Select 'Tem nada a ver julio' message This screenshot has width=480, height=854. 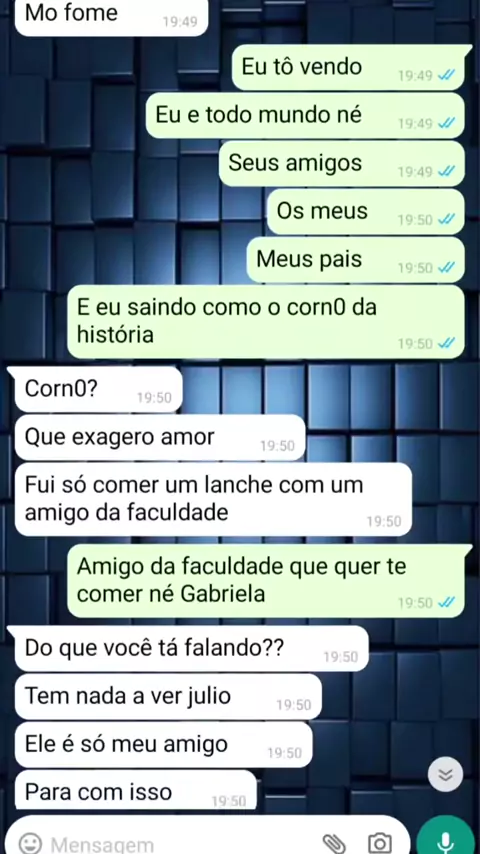(168, 697)
